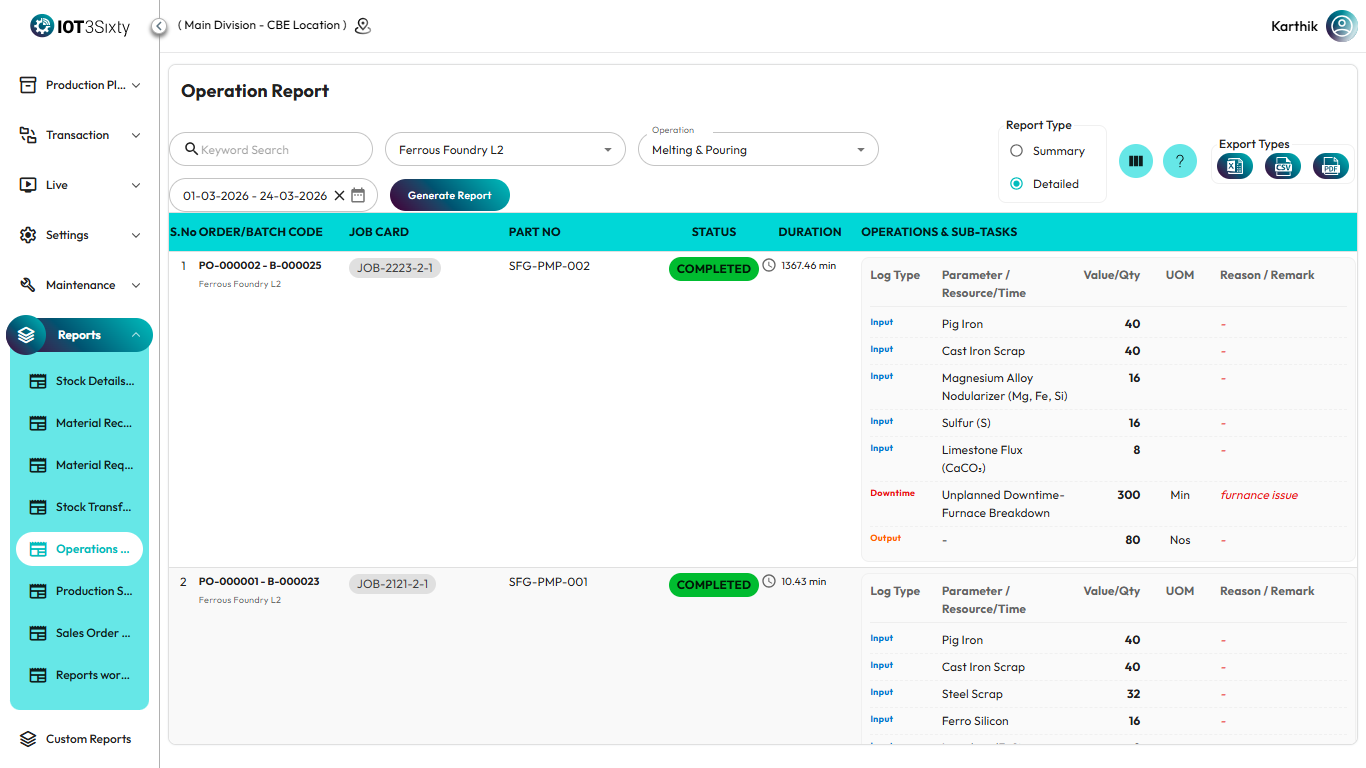Click the Generate Report button
Viewport: 1366px width, 768px height.
(x=449, y=195)
